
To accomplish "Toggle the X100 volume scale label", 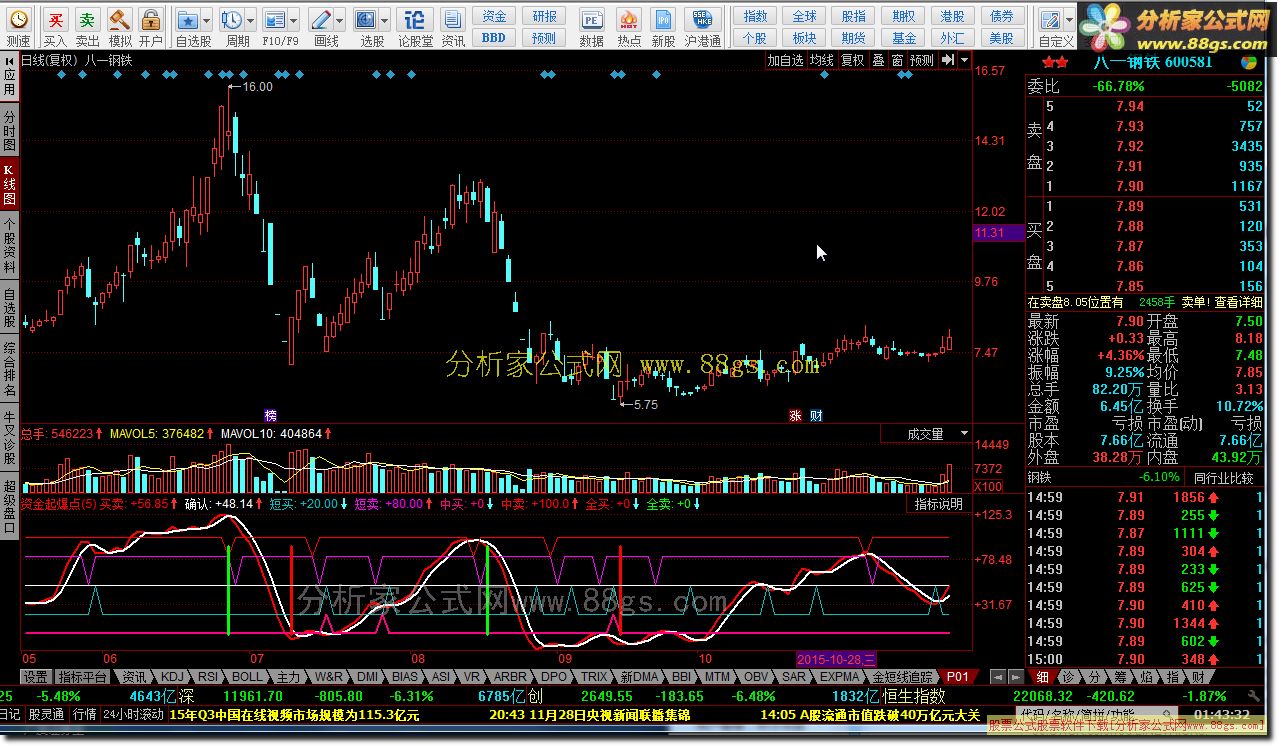I will [989, 486].
